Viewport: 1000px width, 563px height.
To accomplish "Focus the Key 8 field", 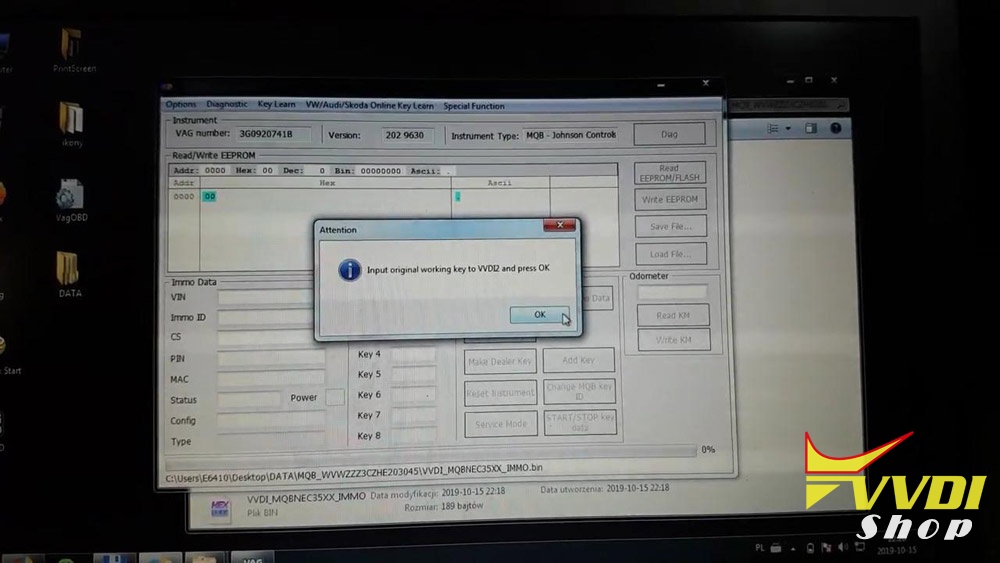I will pos(413,435).
